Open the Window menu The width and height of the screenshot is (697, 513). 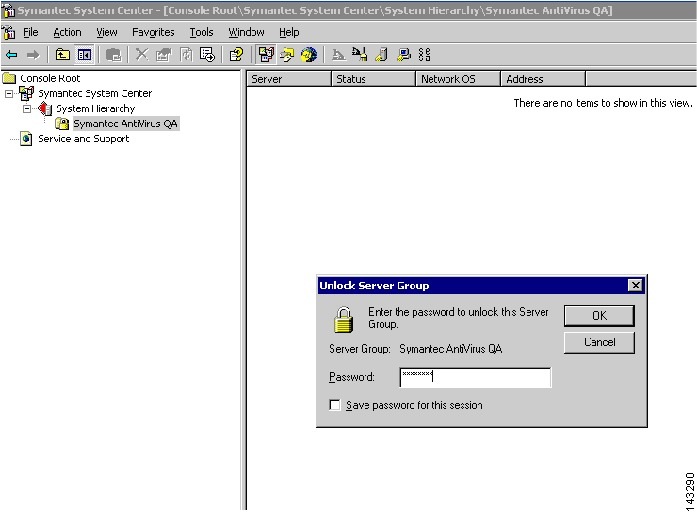(246, 32)
